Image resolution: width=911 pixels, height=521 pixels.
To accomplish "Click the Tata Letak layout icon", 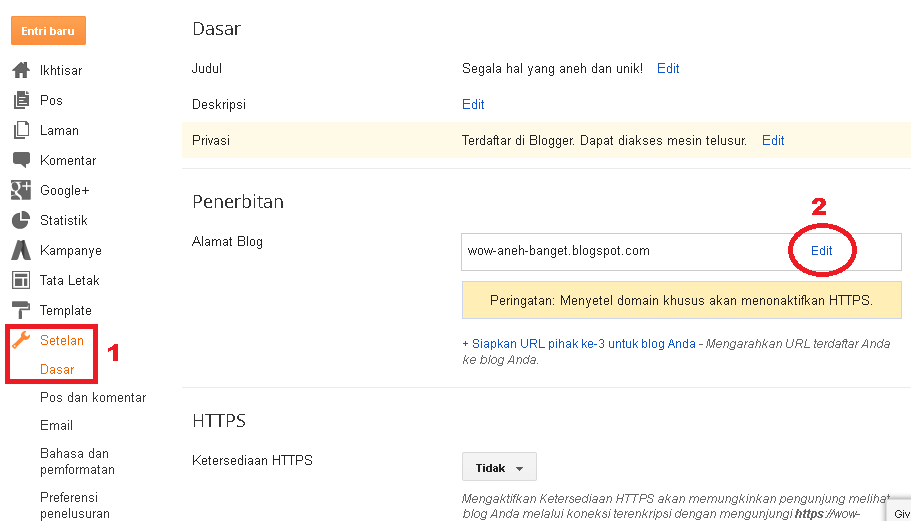I will point(21,280).
